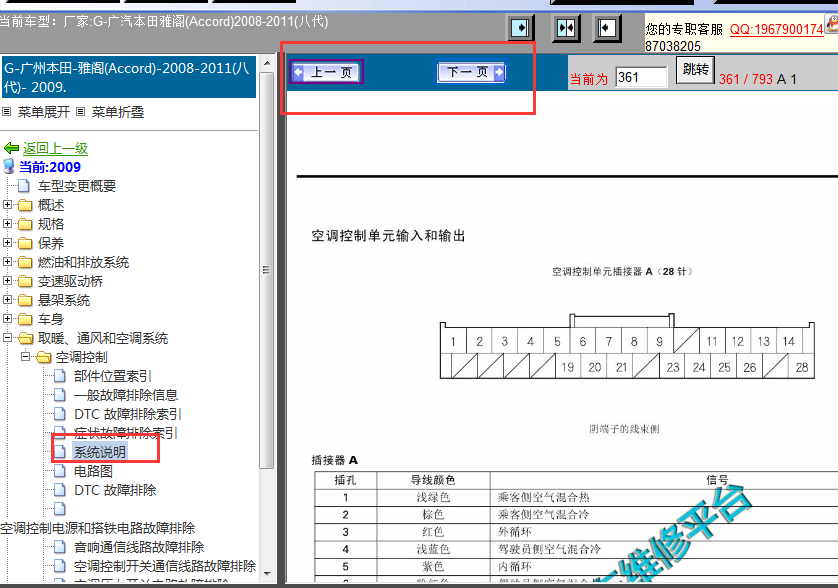Click the center-split panel arrows icon in top toolbar
The height and width of the screenshot is (588, 838).
pyautogui.click(x=565, y=28)
